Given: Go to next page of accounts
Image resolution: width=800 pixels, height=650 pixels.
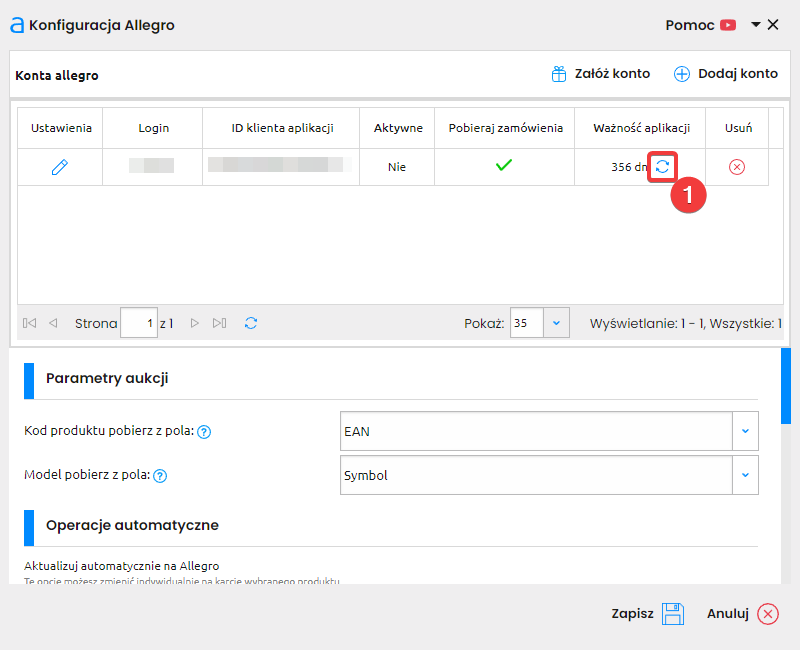Looking at the screenshot, I should point(194,323).
